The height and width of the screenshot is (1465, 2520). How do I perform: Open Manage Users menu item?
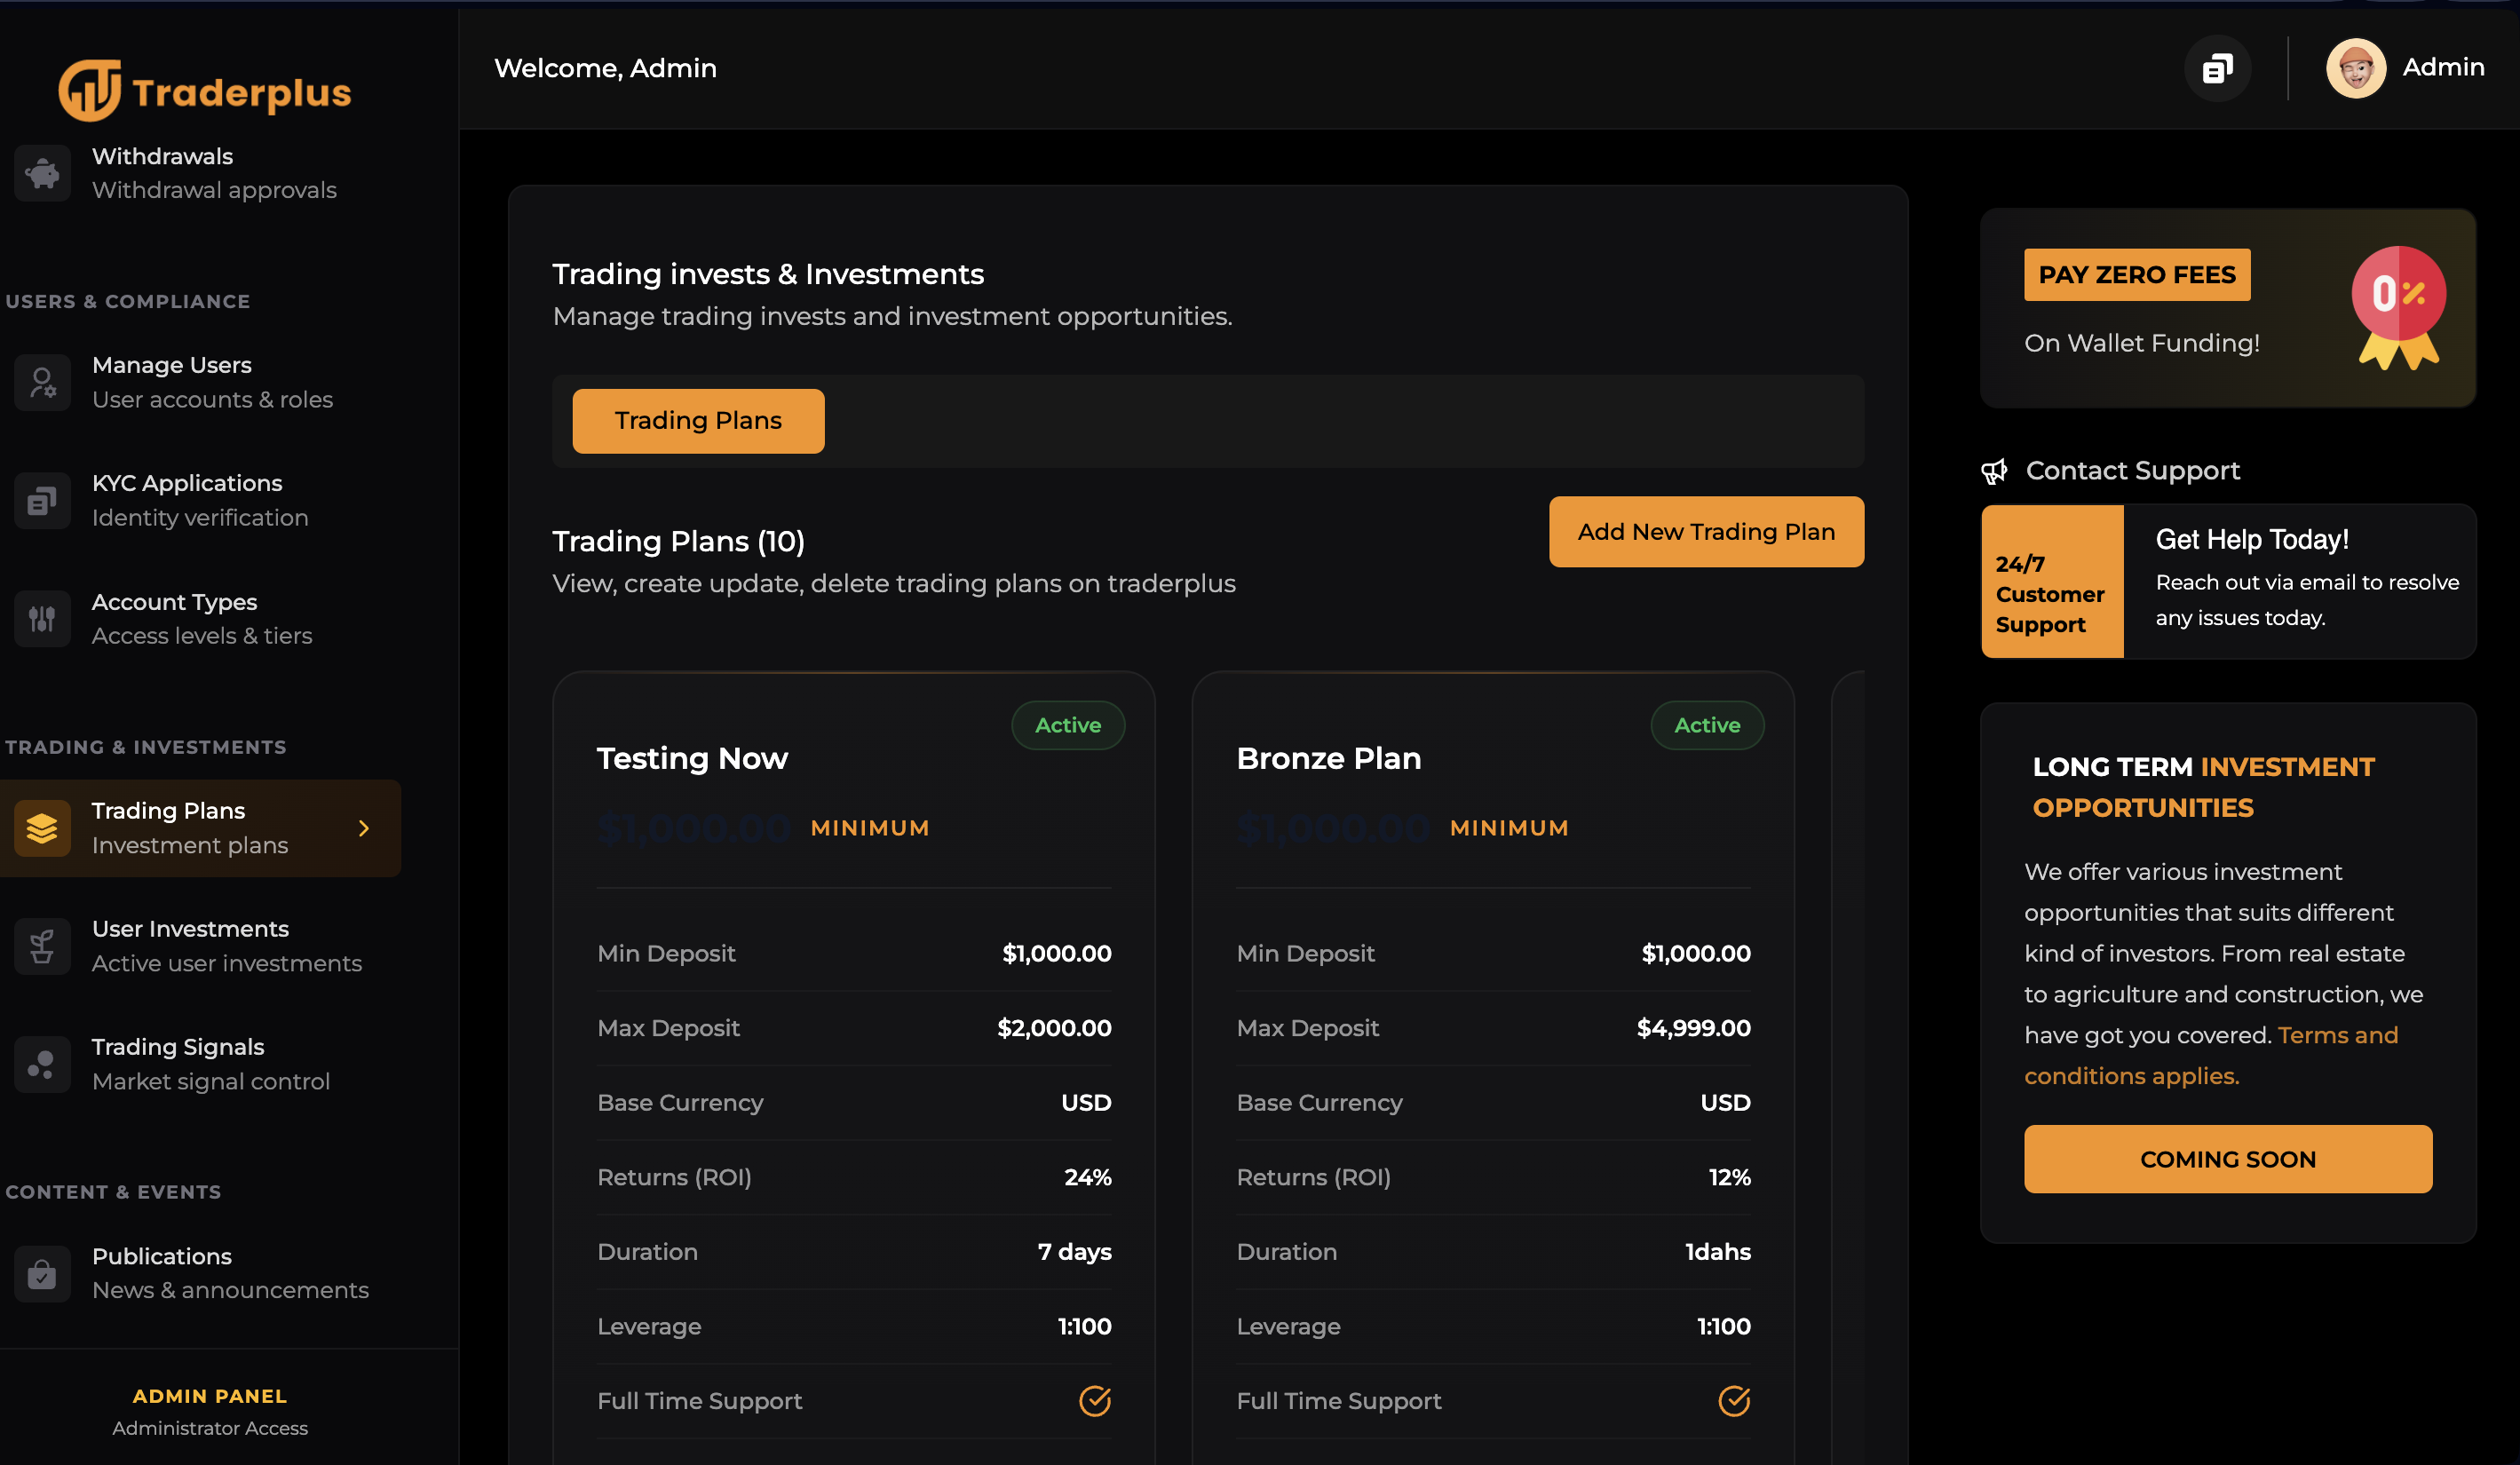200,382
